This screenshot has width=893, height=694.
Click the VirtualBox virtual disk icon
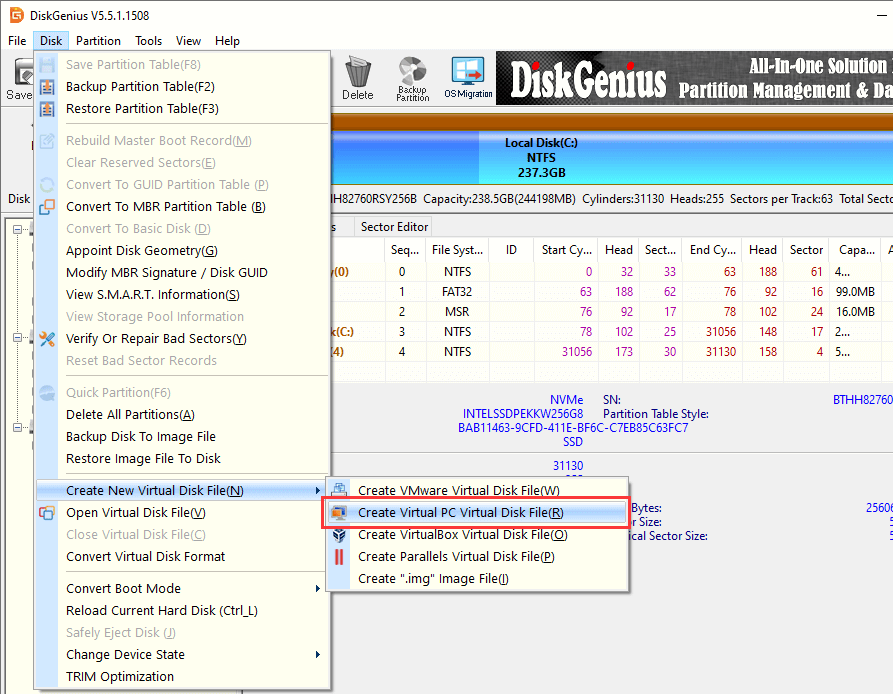340,534
